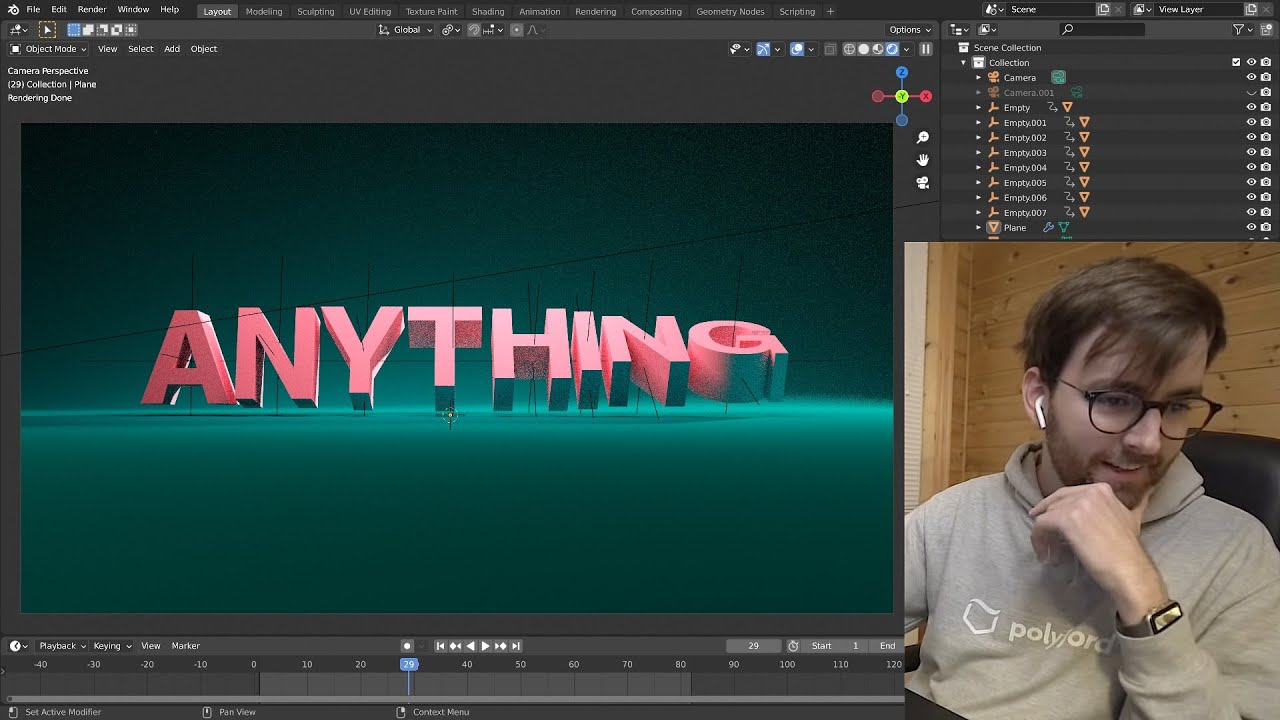Image resolution: width=1280 pixels, height=720 pixels.
Task: Play the animation forward
Action: point(485,646)
